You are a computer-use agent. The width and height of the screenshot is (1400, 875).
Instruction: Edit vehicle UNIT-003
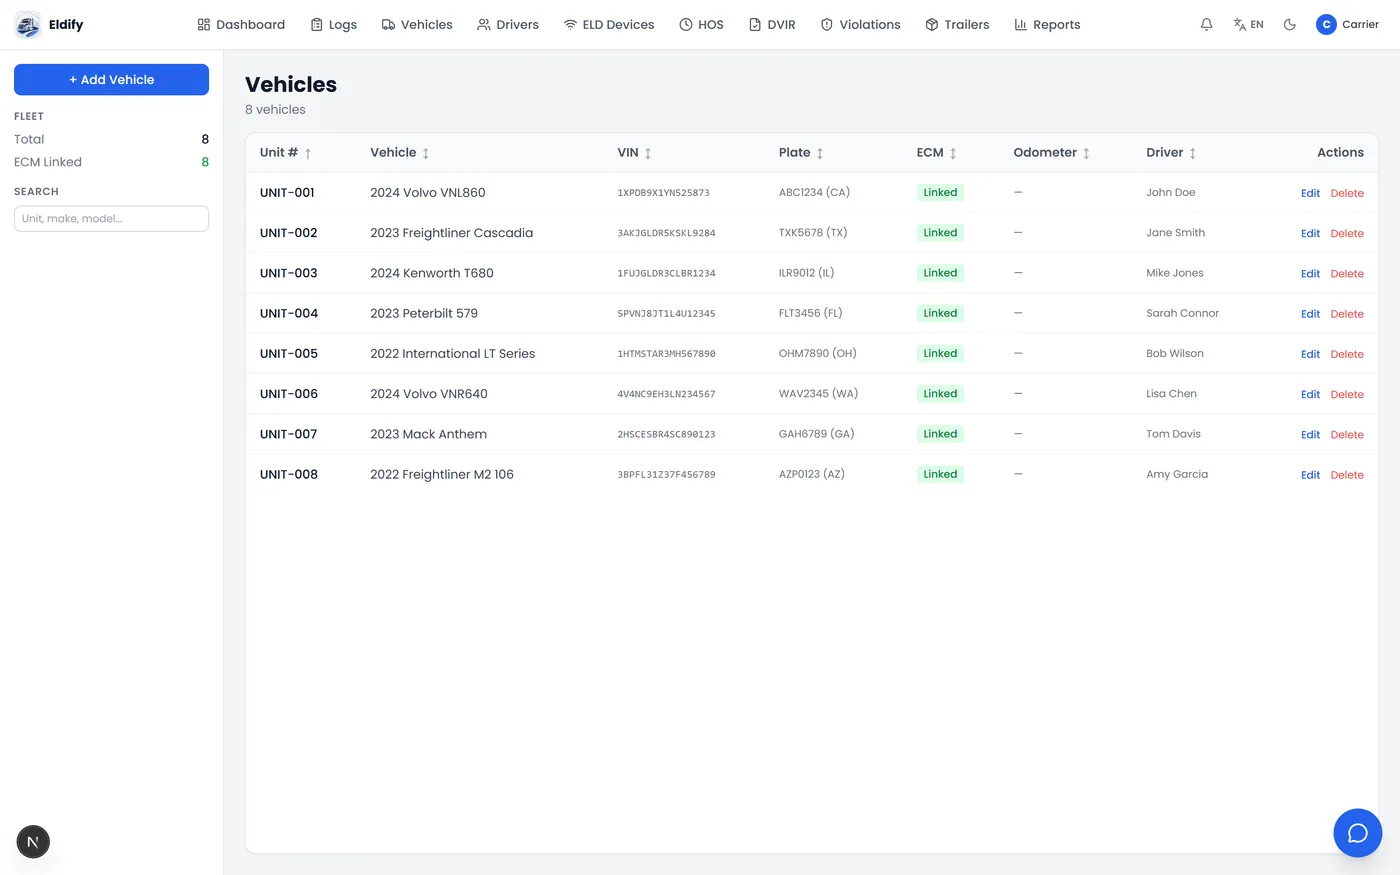coord(1310,273)
